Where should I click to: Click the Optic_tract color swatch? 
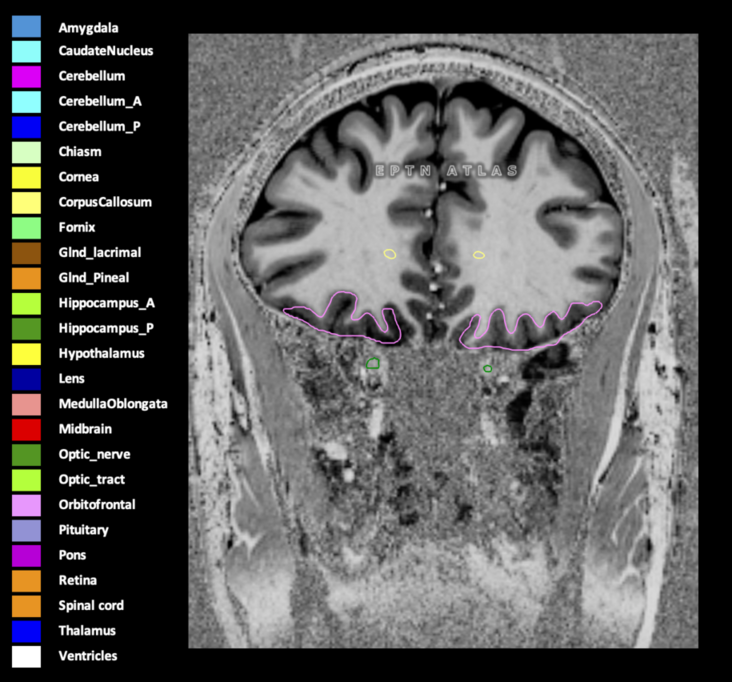(26, 480)
